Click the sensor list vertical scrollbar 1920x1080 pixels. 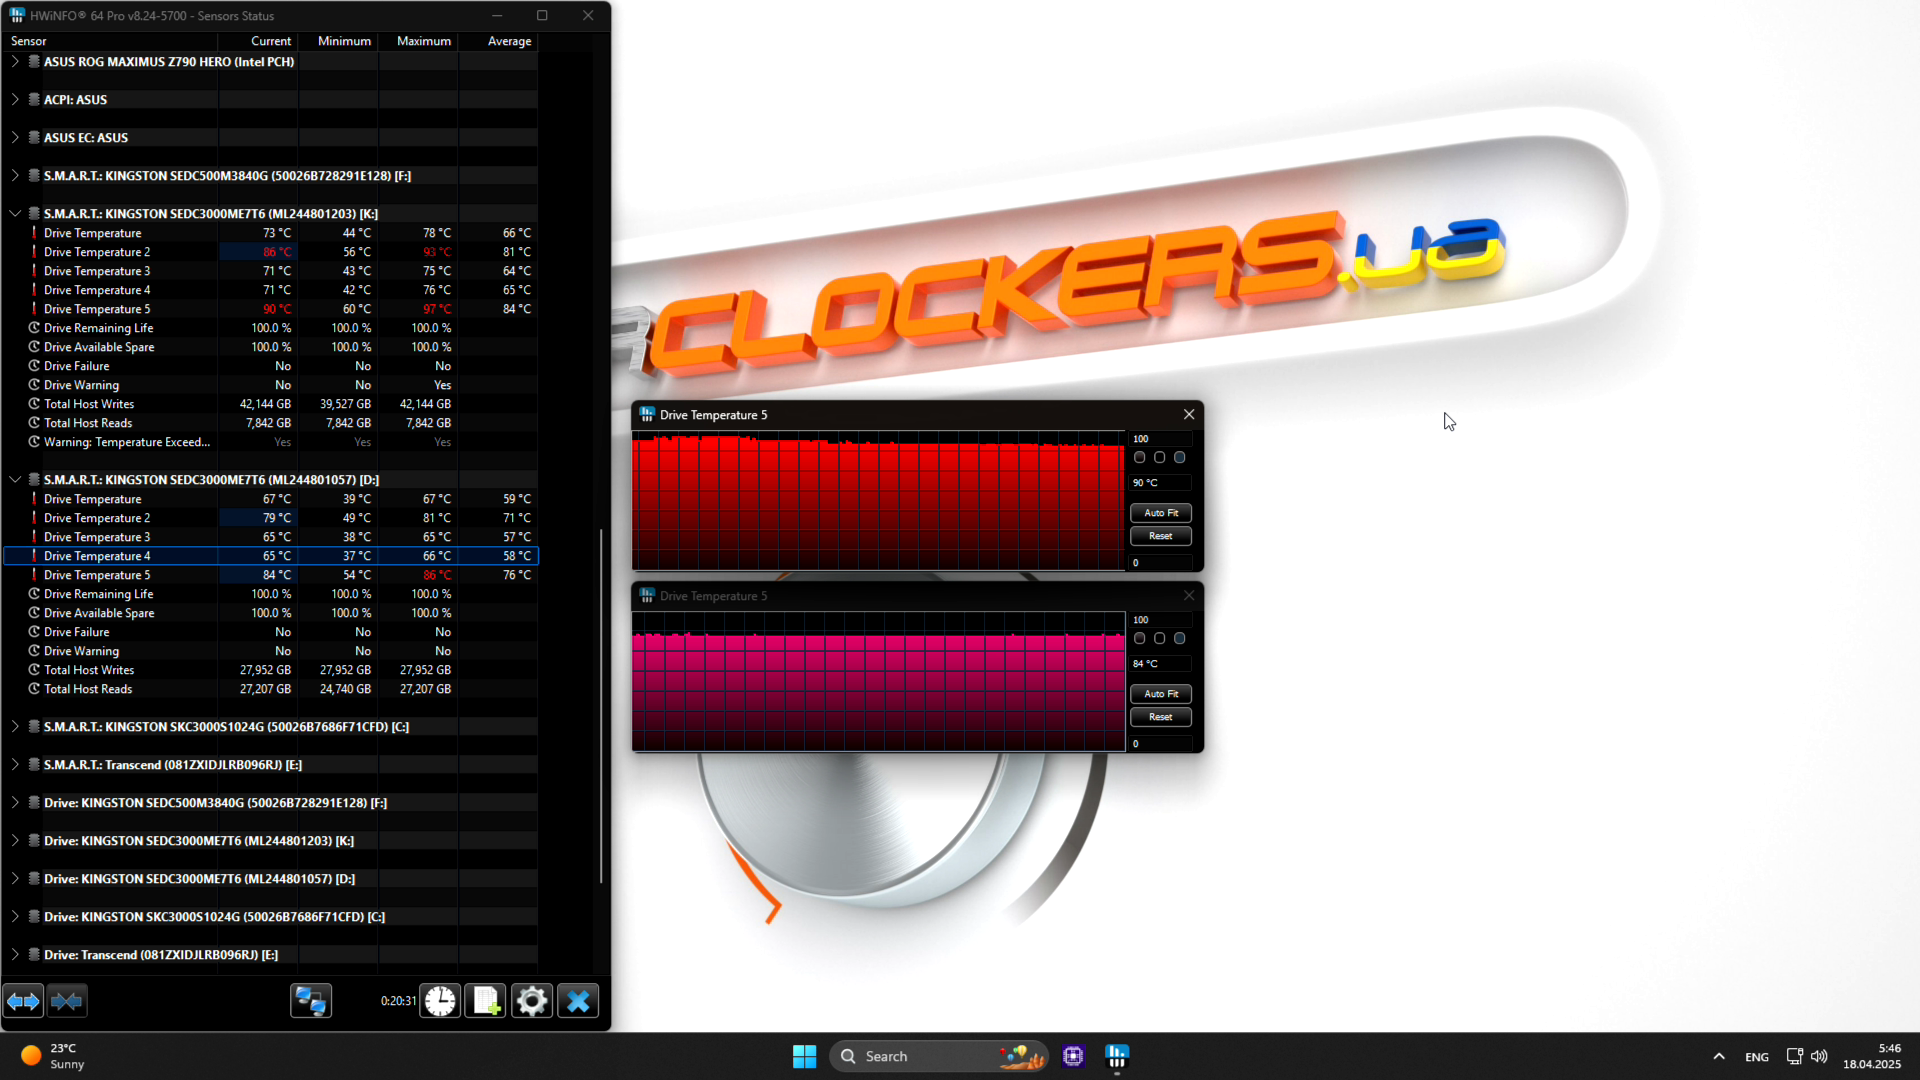601,705
